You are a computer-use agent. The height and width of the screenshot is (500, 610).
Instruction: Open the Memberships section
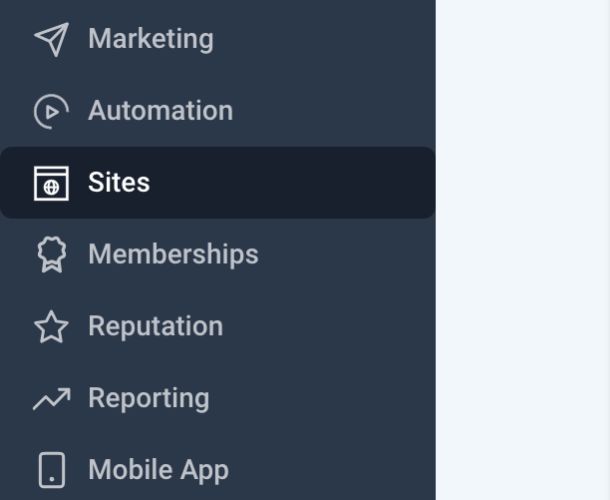tap(173, 255)
